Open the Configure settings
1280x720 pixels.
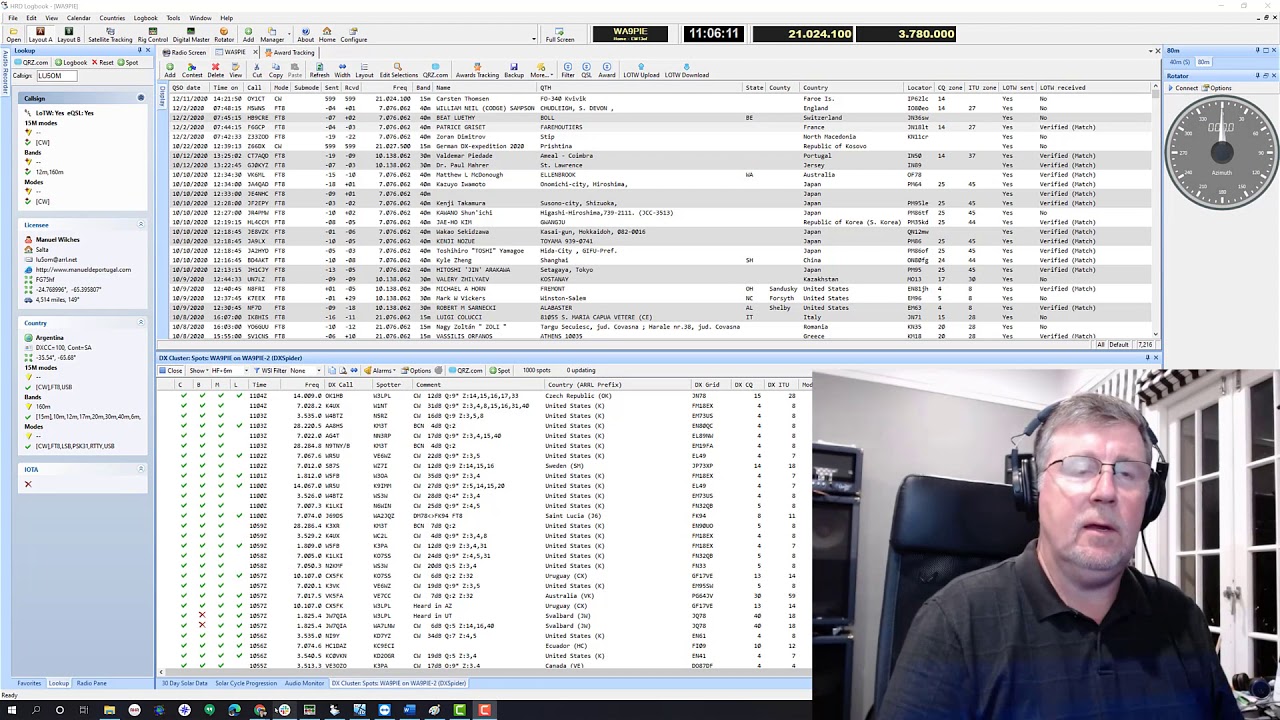[354, 35]
